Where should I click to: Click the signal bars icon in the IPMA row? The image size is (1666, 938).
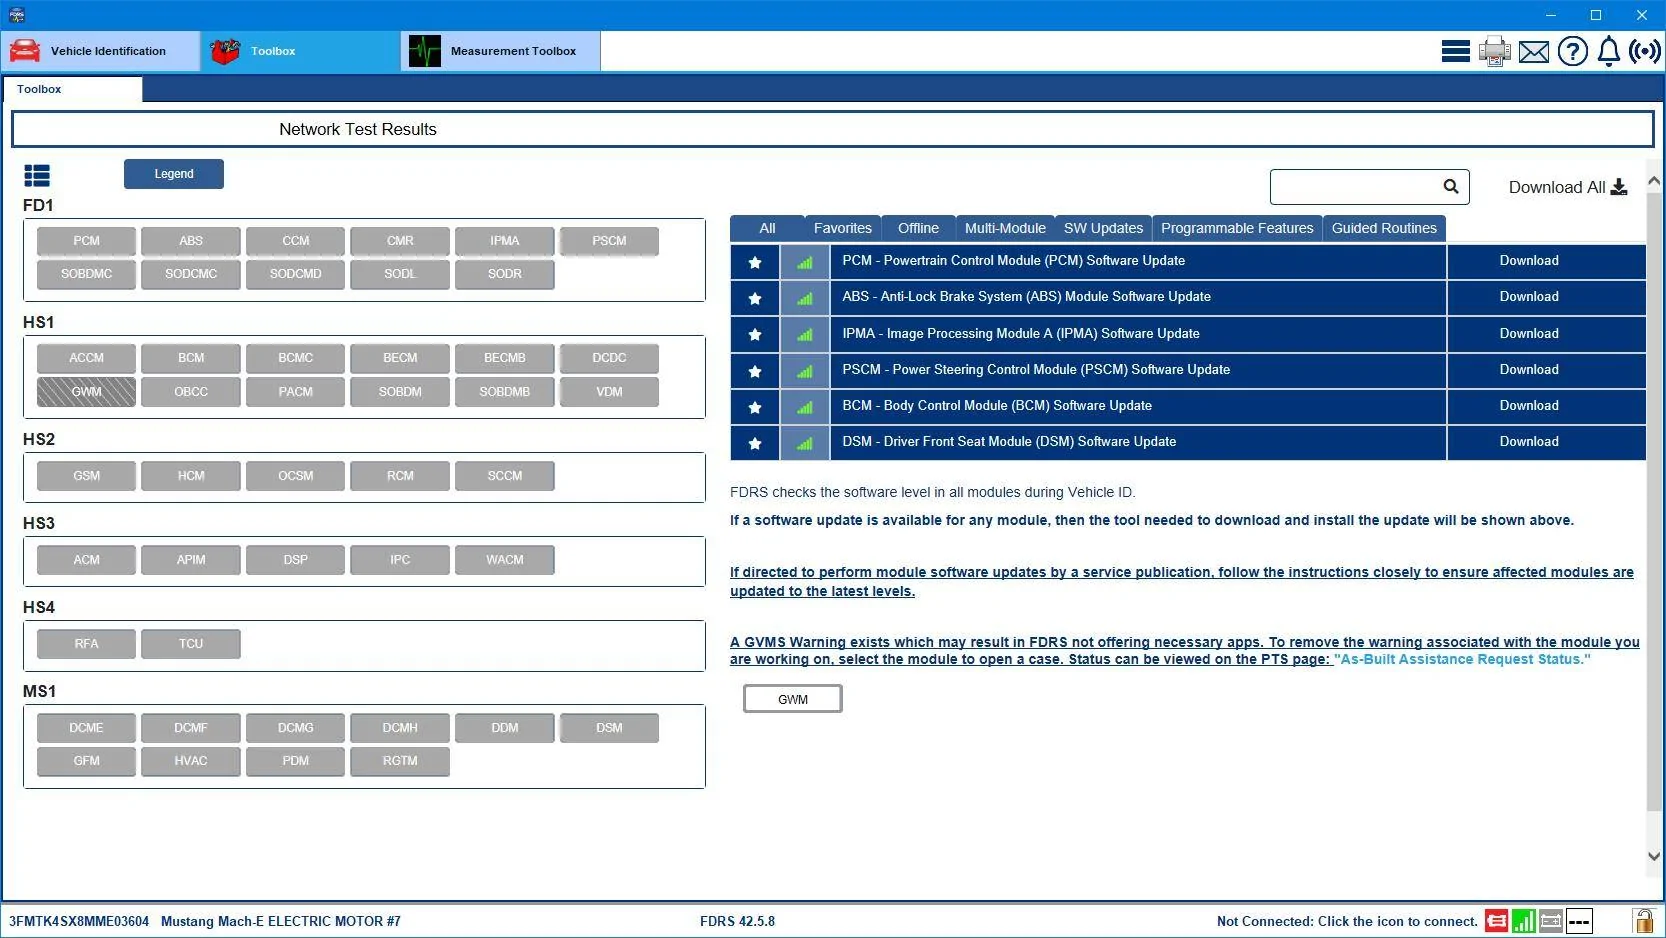[805, 334]
